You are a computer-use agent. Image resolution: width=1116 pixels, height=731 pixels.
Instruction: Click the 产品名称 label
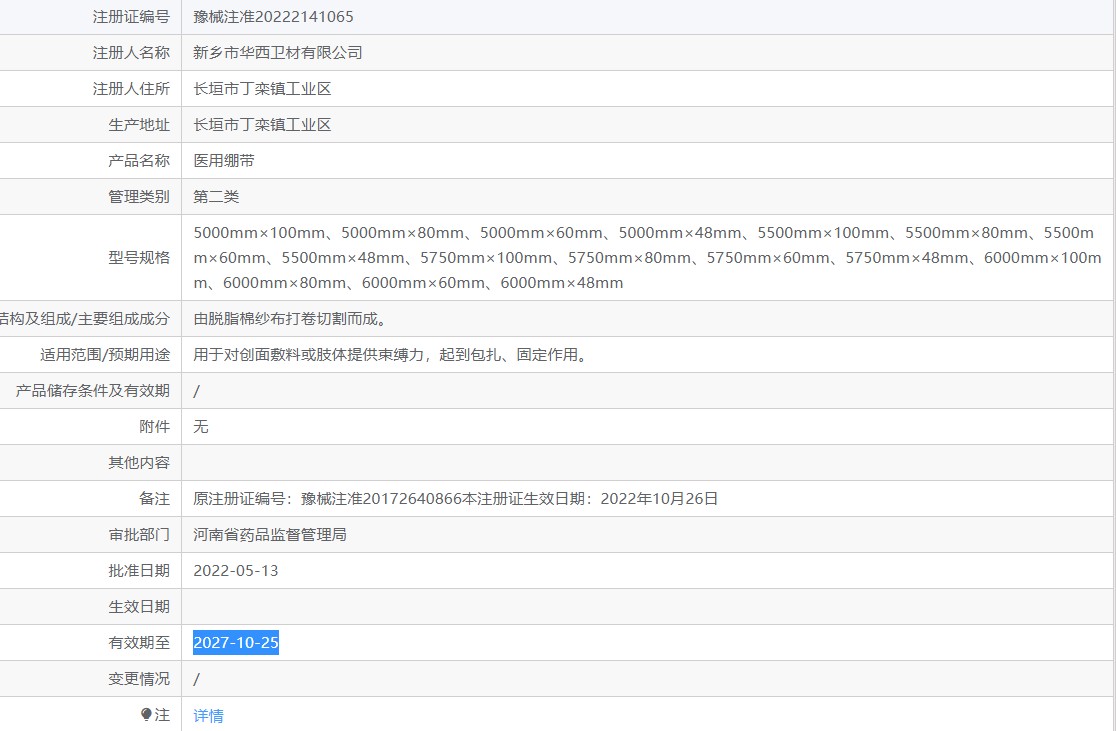click(x=139, y=161)
